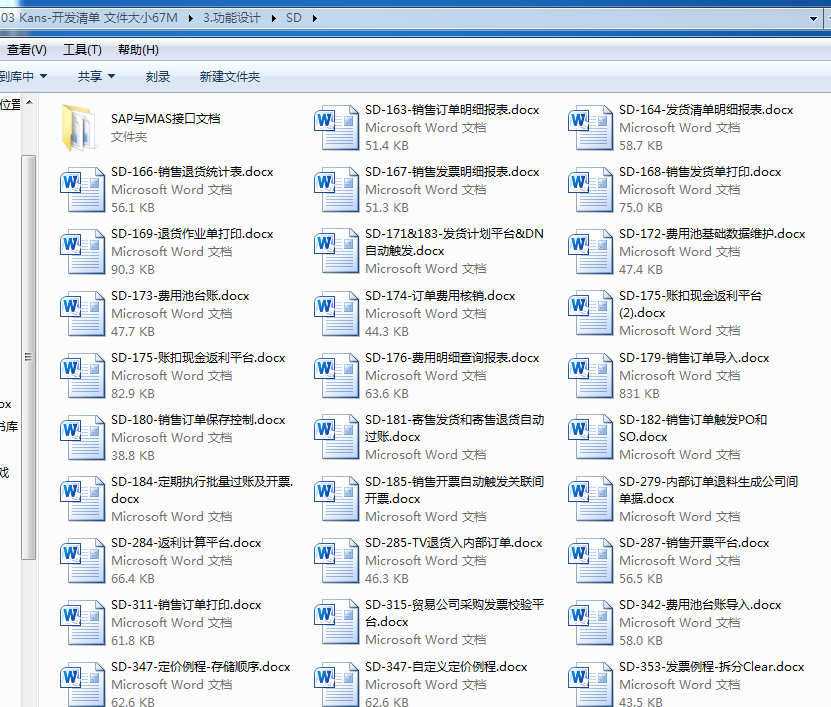Select Word icon for SD-164-发货清单明细报表.docx
The height and width of the screenshot is (707, 831).
pyautogui.click(x=590, y=127)
